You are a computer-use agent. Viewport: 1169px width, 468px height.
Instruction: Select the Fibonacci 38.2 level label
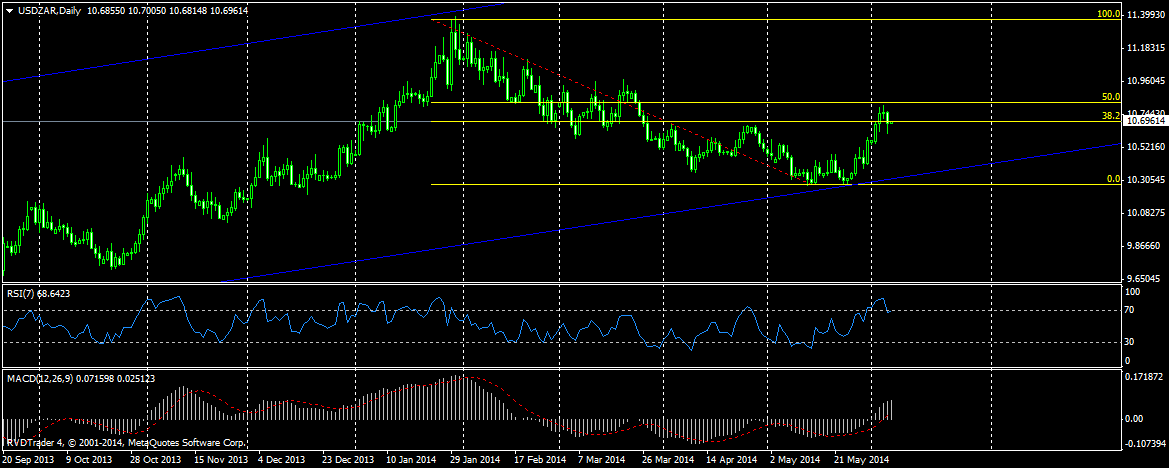point(1111,116)
